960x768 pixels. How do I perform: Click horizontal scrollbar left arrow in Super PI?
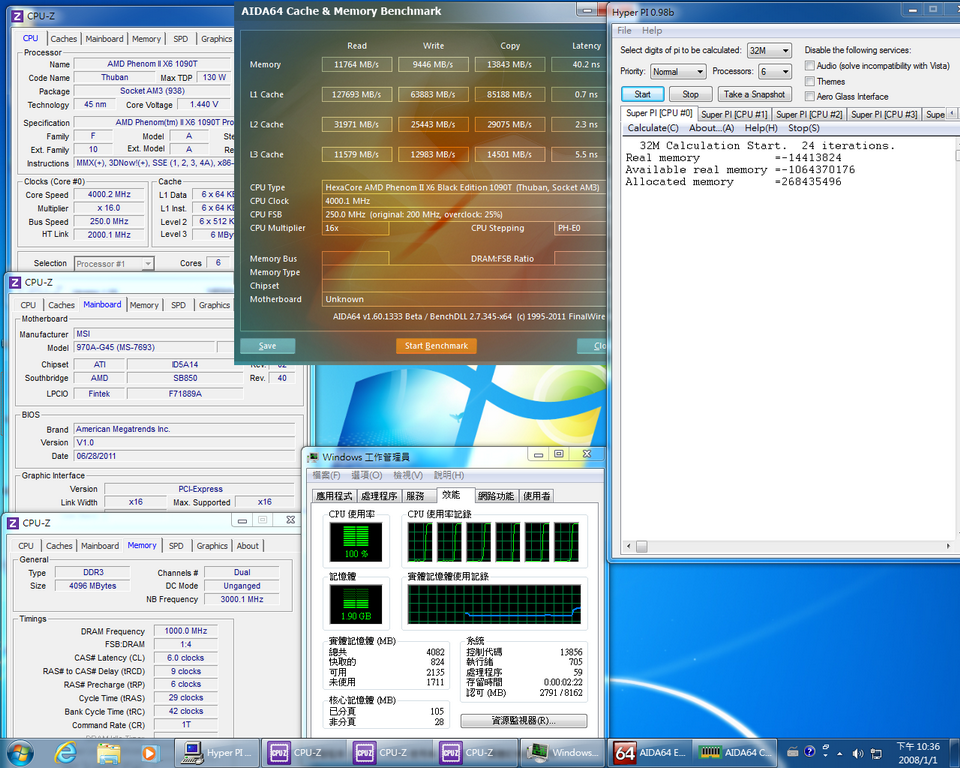(629, 546)
